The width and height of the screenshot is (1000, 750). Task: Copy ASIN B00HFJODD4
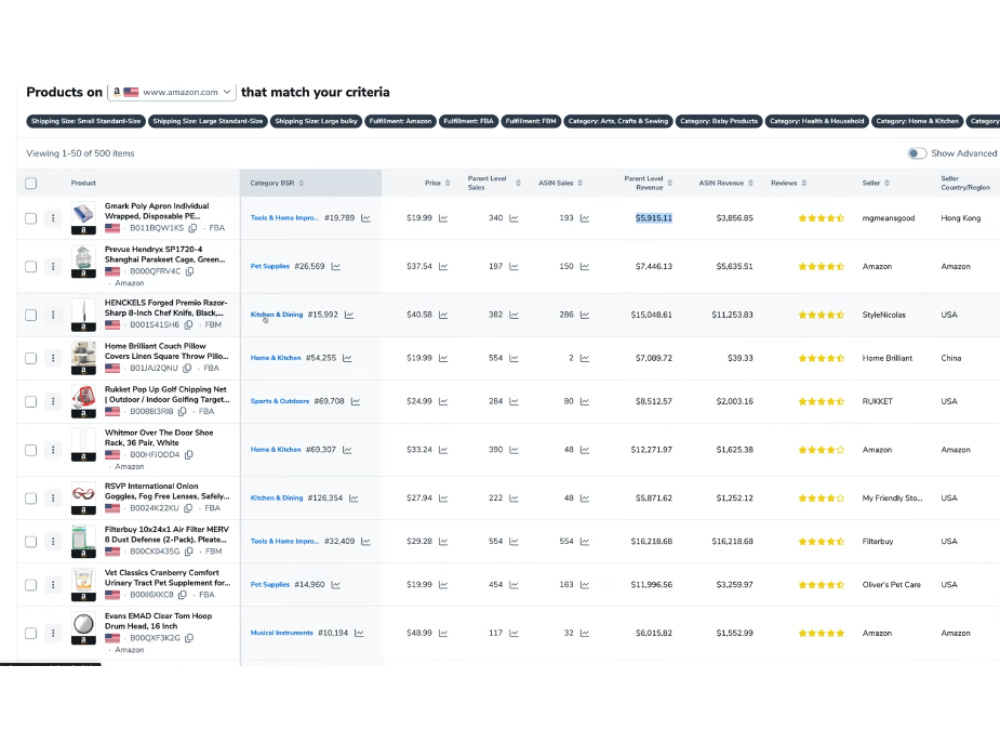(189, 455)
